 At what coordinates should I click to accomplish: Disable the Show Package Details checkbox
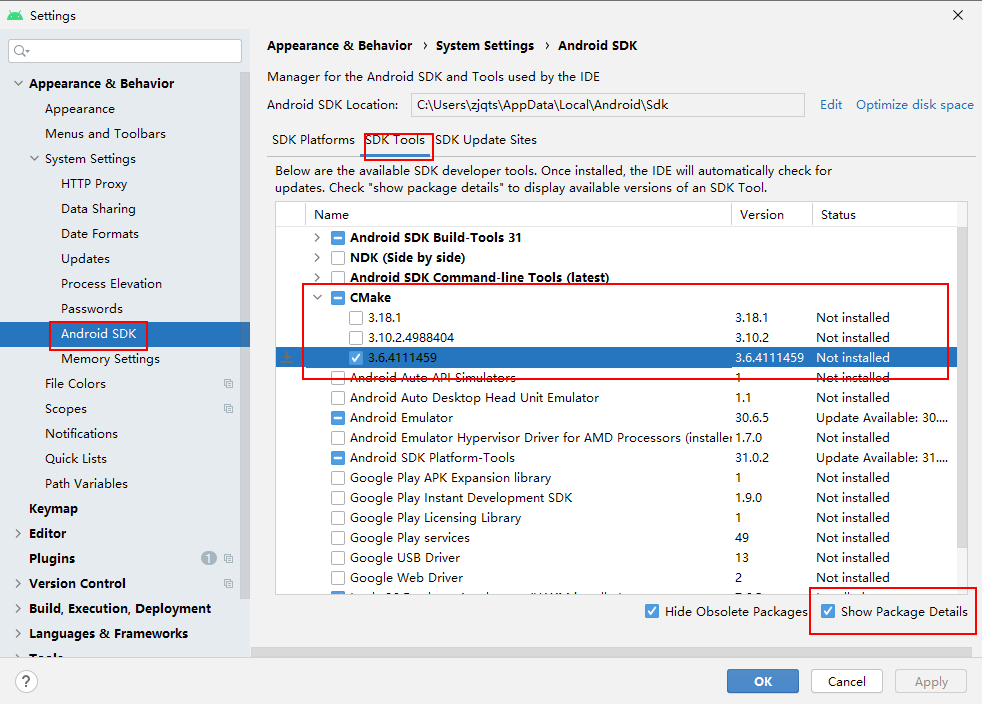(828, 611)
